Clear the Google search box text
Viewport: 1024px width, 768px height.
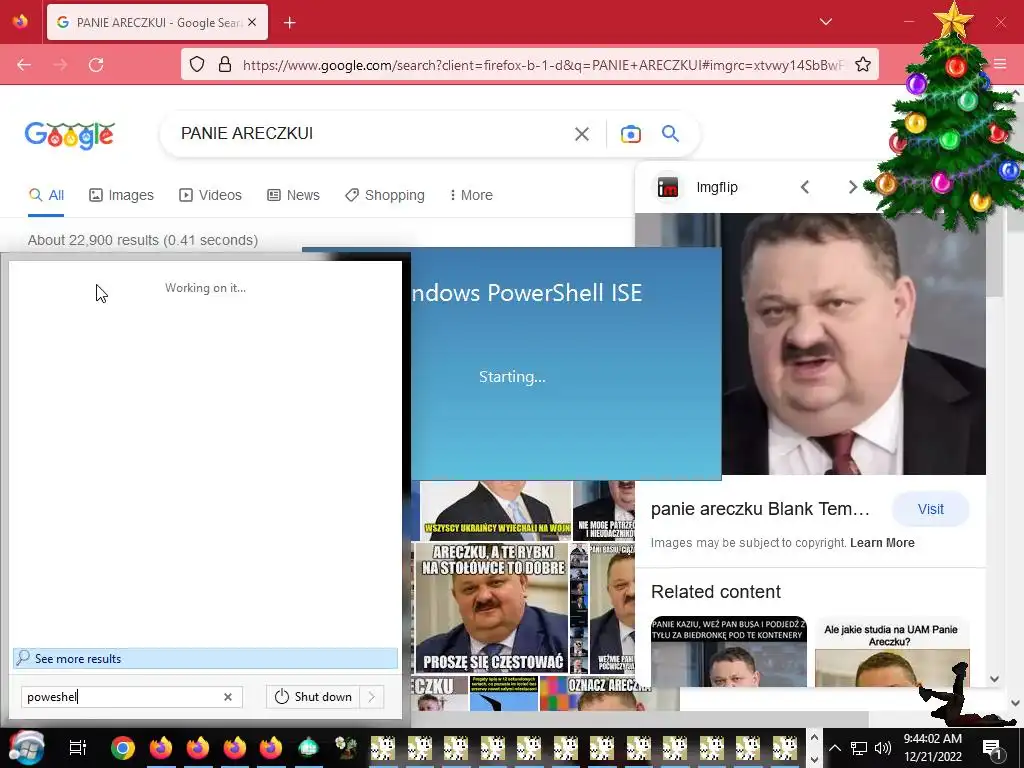pos(581,134)
